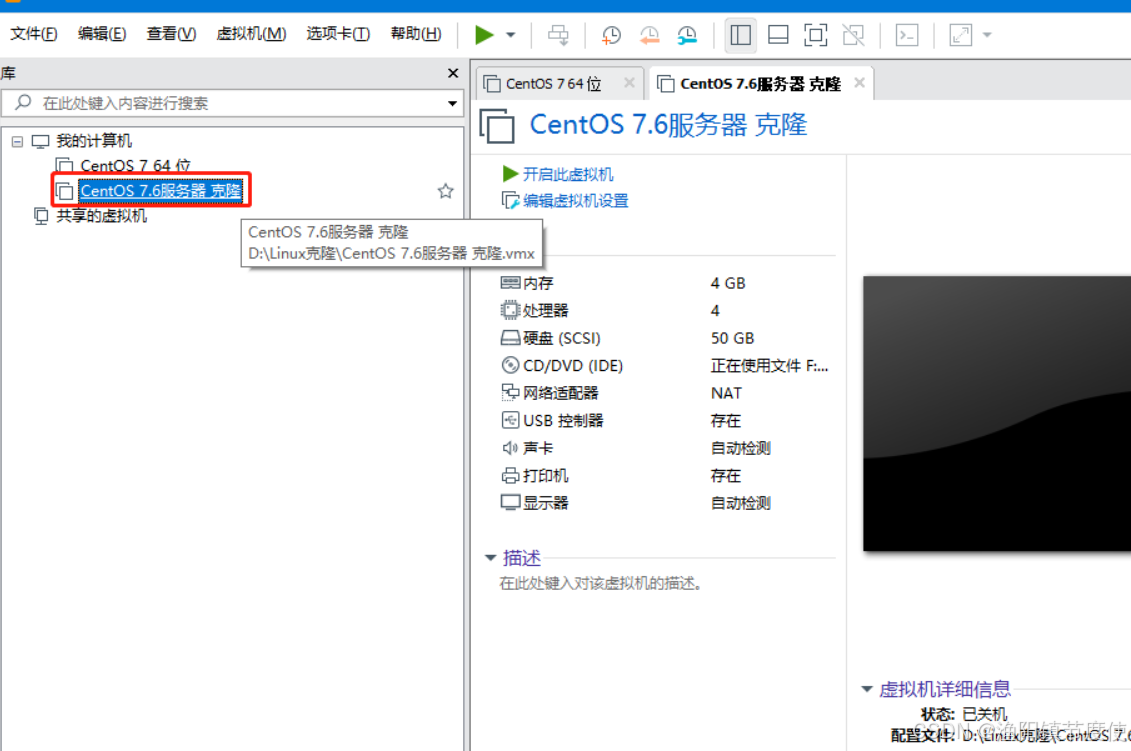Switch to CentOS 7.6服务器 克隆 tab
The height and width of the screenshot is (751, 1131).
click(760, 84)
